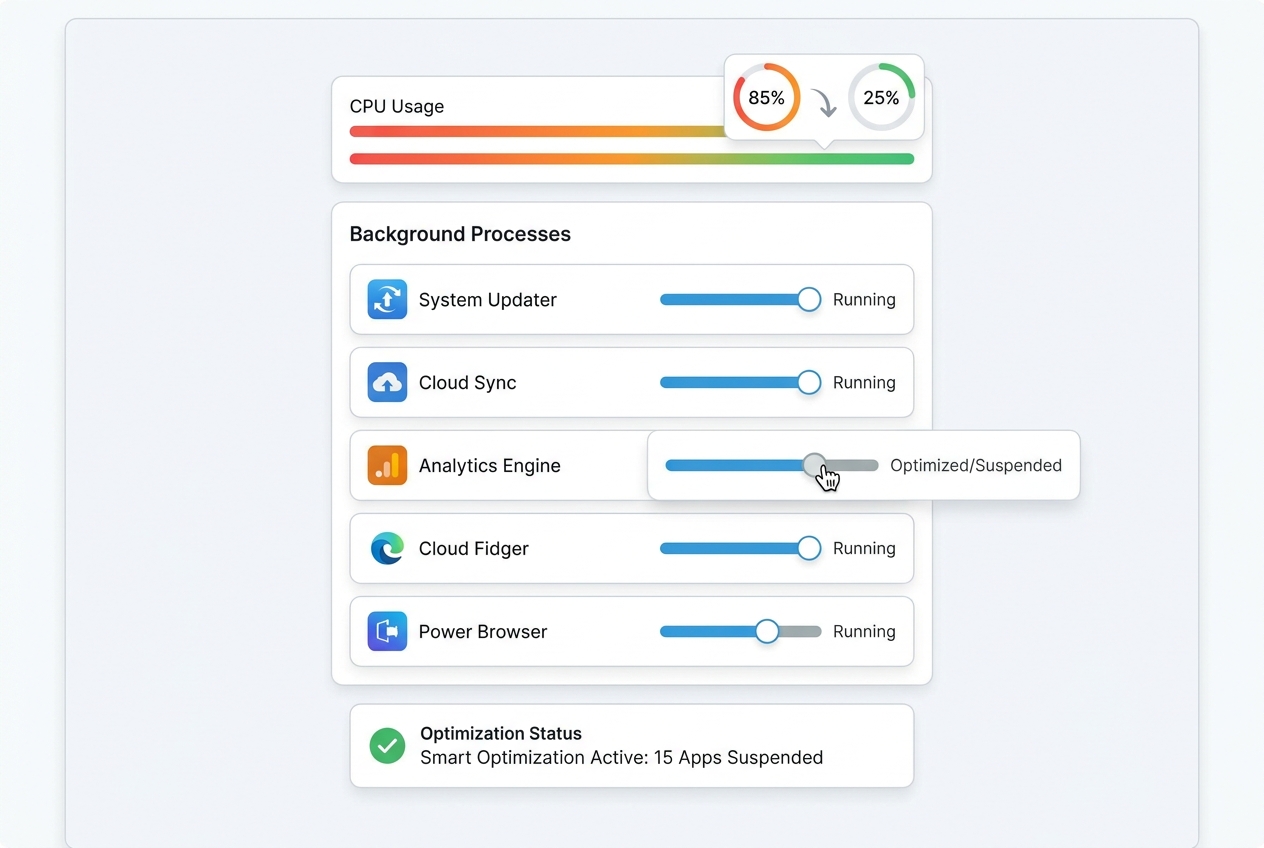
Task: Toggle the Cloud Fidger slider knob
Action: click(809, 548)
